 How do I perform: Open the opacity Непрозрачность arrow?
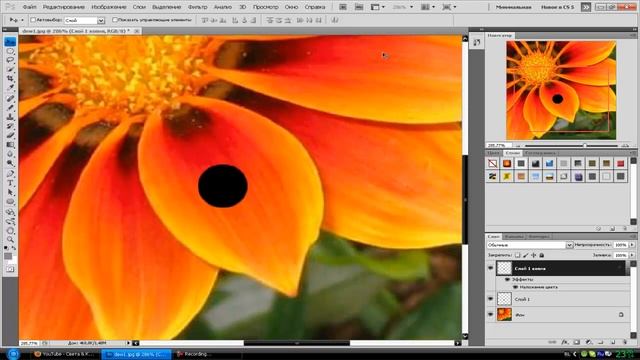click(x=632, y=245)
